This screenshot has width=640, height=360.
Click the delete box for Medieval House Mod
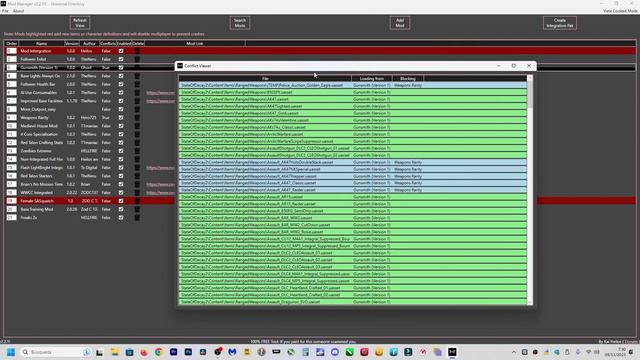[x=137, y=126]
